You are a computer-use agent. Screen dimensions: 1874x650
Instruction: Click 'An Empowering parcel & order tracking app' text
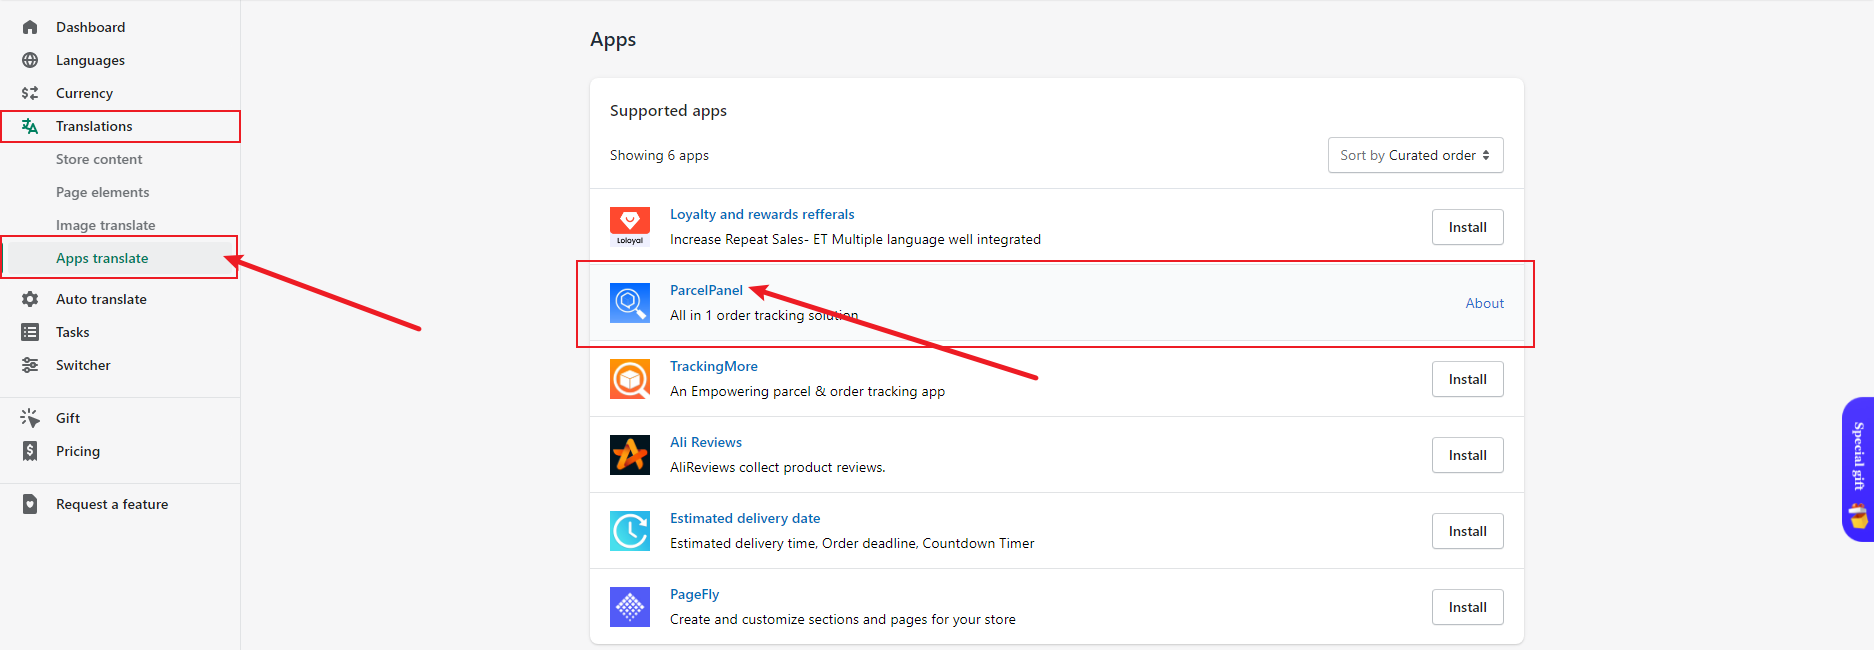807,391
